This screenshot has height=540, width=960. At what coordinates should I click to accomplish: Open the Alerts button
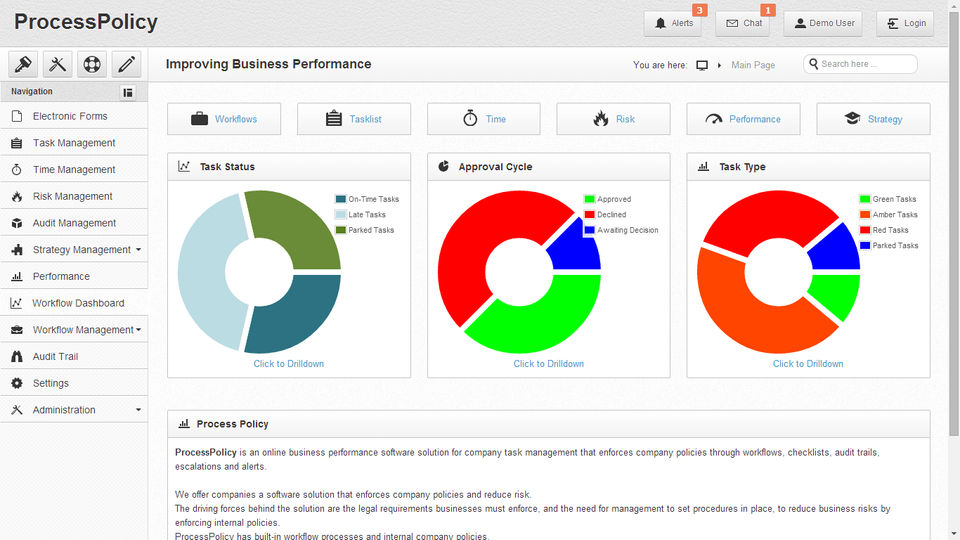(x=672, y=23)
